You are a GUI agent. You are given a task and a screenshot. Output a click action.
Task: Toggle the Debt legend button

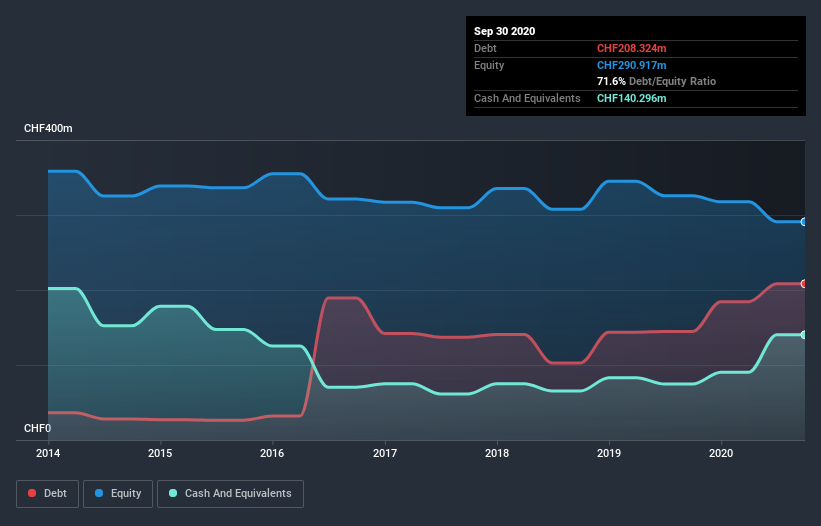tap(47, 494)
